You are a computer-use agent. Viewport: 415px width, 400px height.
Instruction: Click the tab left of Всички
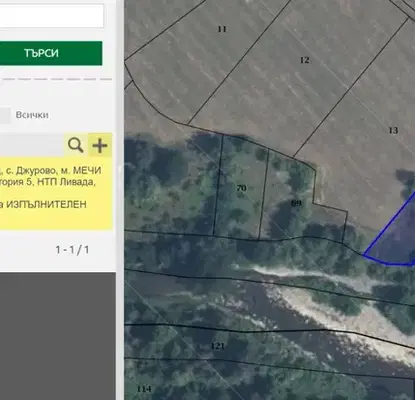point(5,116)
